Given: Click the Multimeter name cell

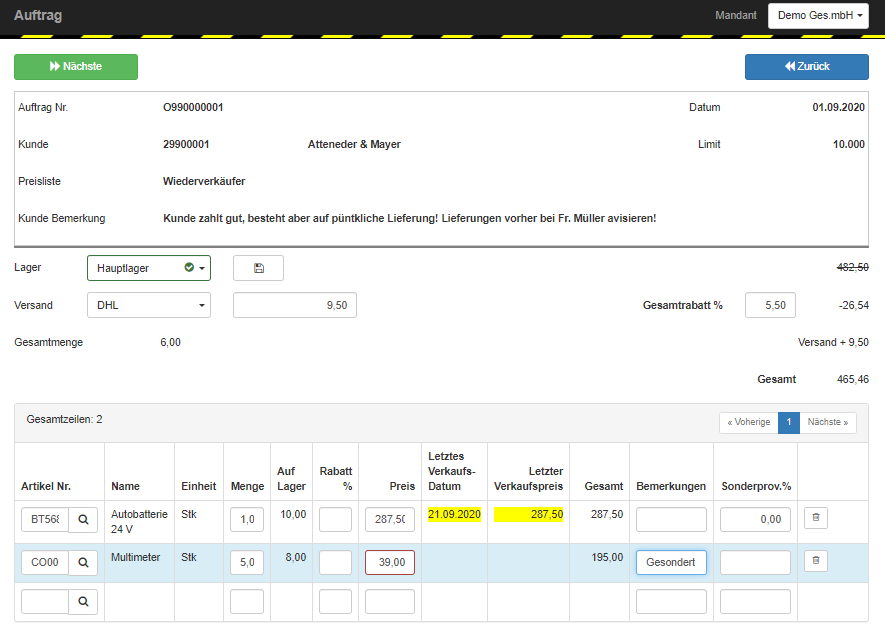Looking at the screenshot, I should (135, 557).
